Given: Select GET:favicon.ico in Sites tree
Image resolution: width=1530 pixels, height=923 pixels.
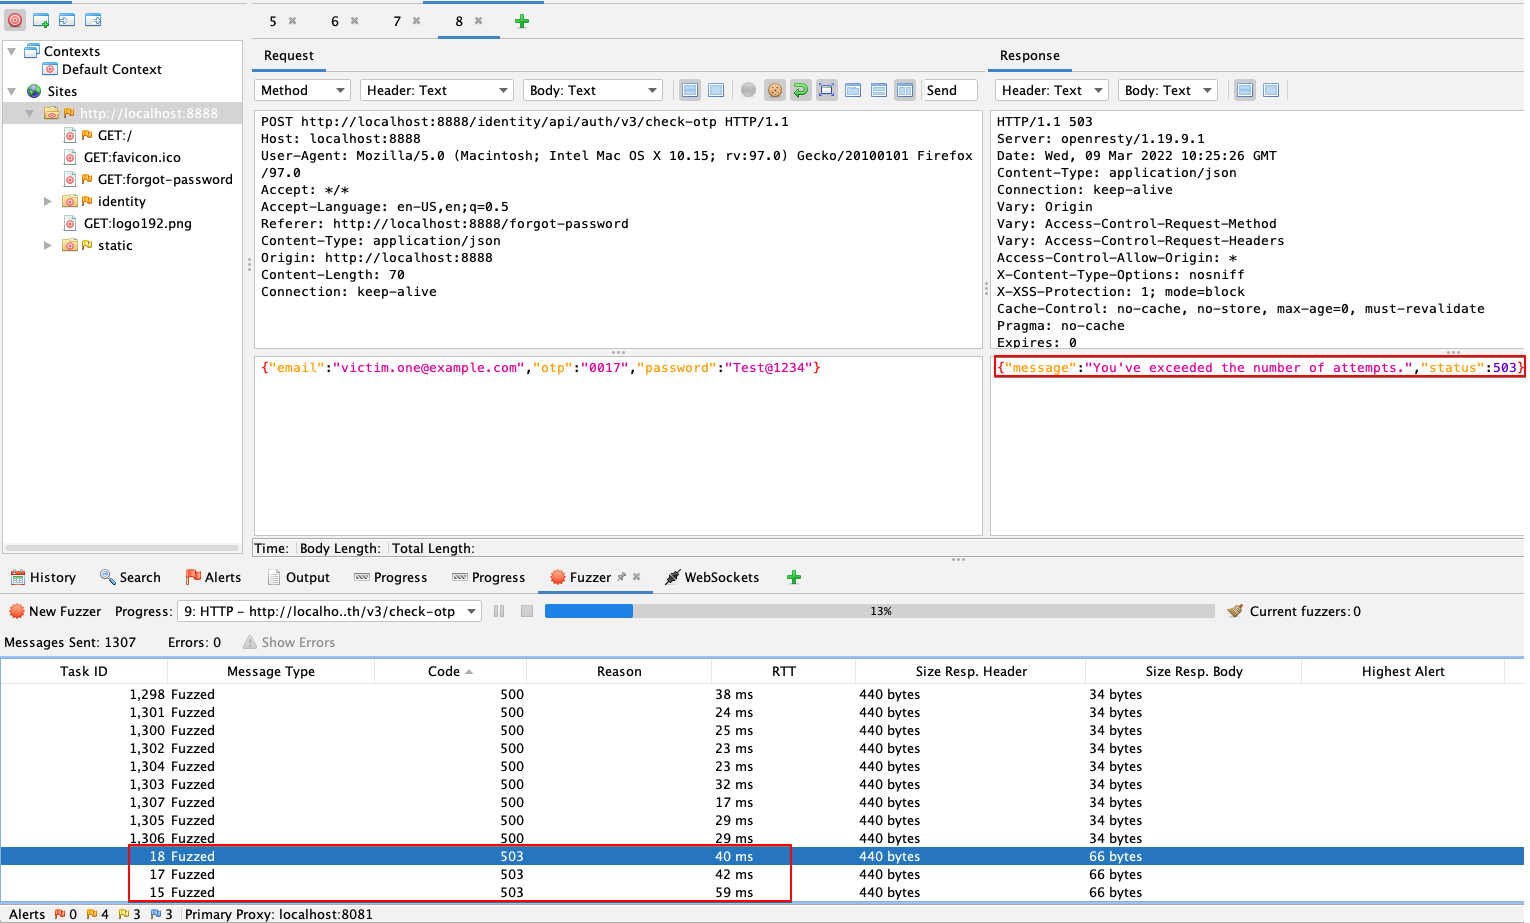Looking at the screenshot, I should coord(132,157).
